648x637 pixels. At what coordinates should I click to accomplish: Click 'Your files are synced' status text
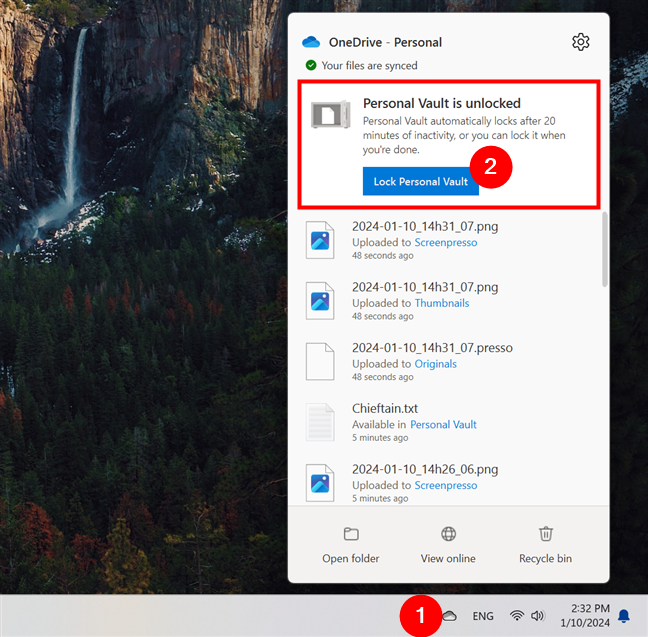tap(369, 65)
